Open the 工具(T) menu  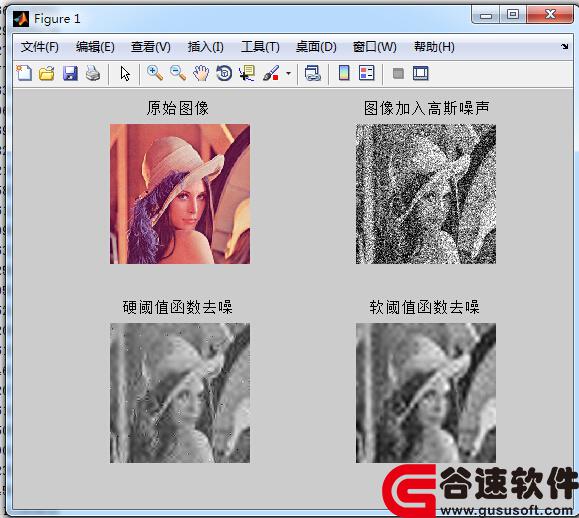click(x=260, y=47)
